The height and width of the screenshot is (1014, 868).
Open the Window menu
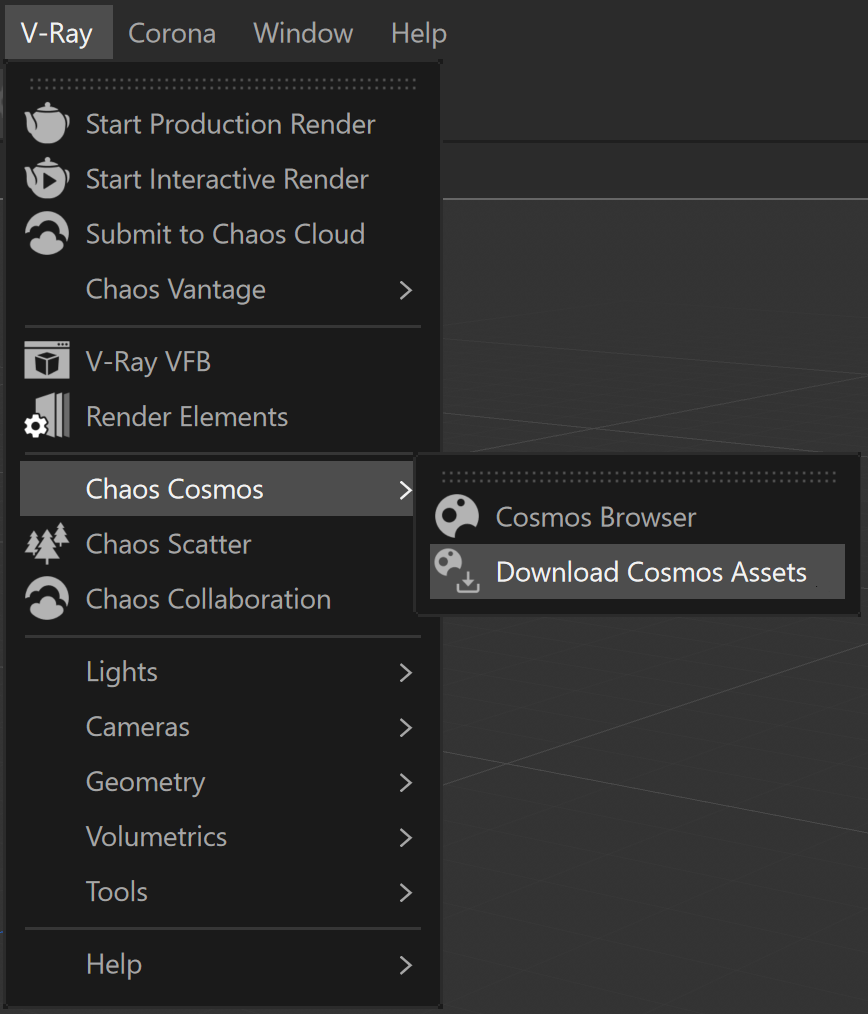(x=303, y=33)
